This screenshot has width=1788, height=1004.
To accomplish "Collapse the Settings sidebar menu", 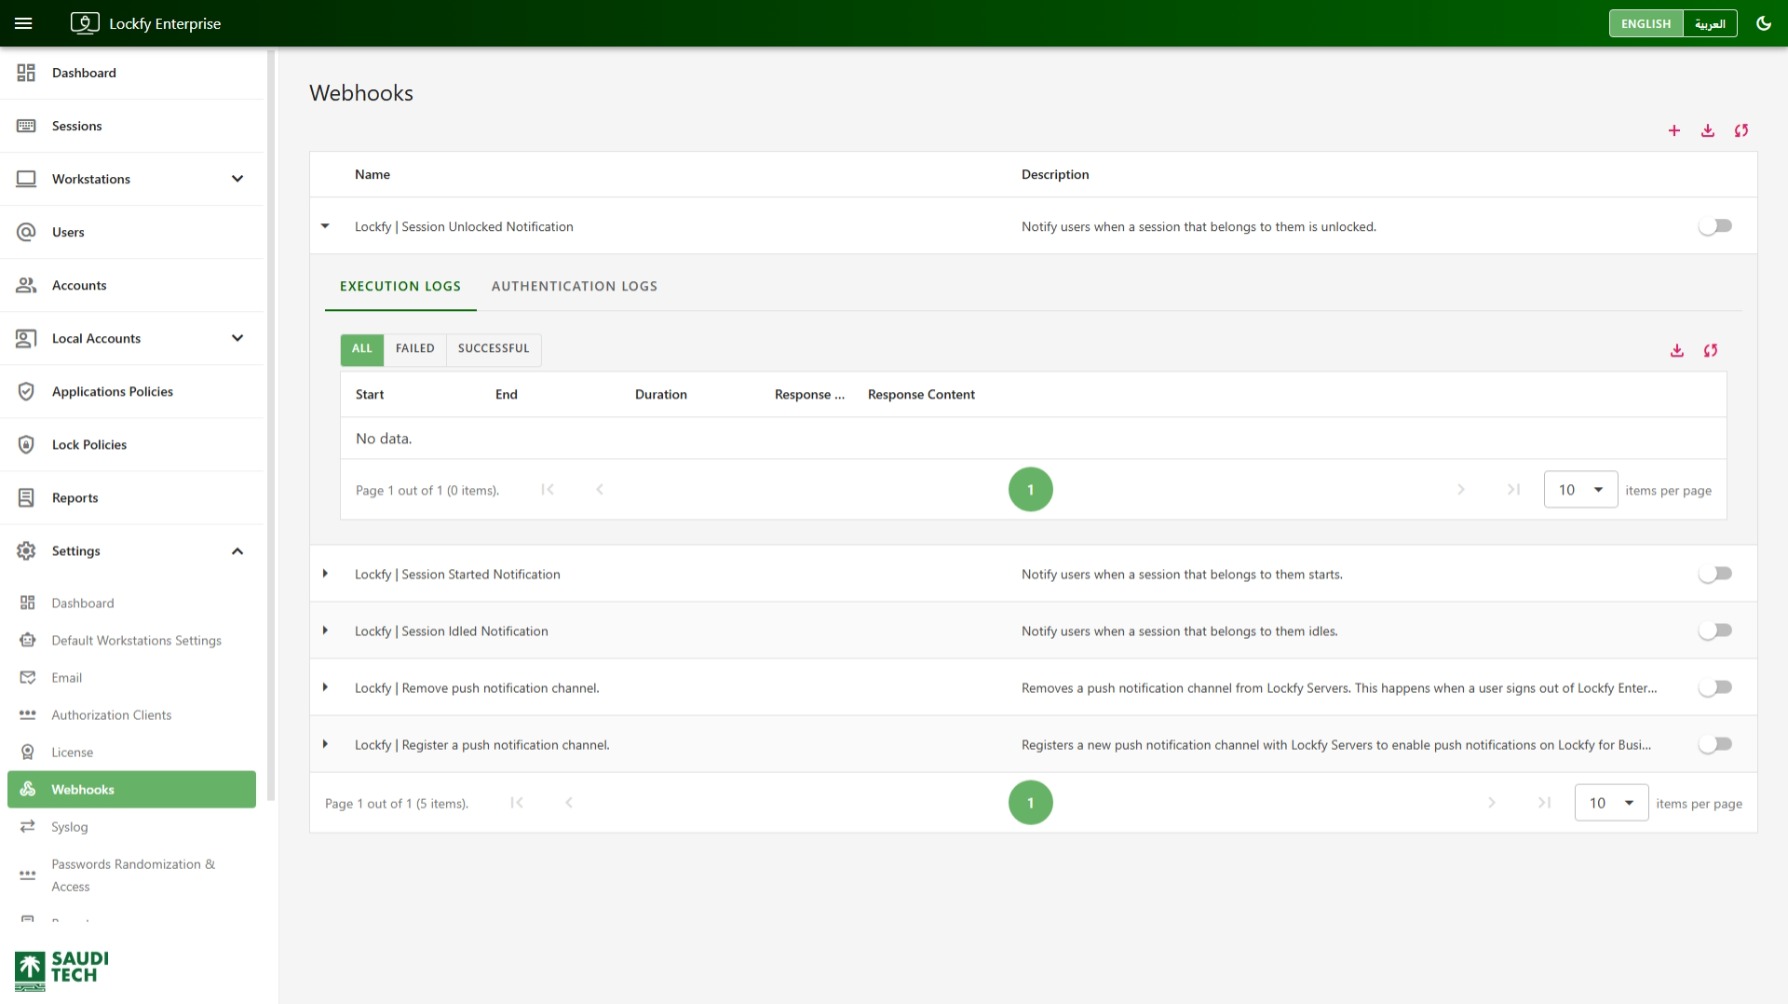I will tap(133, 551).
